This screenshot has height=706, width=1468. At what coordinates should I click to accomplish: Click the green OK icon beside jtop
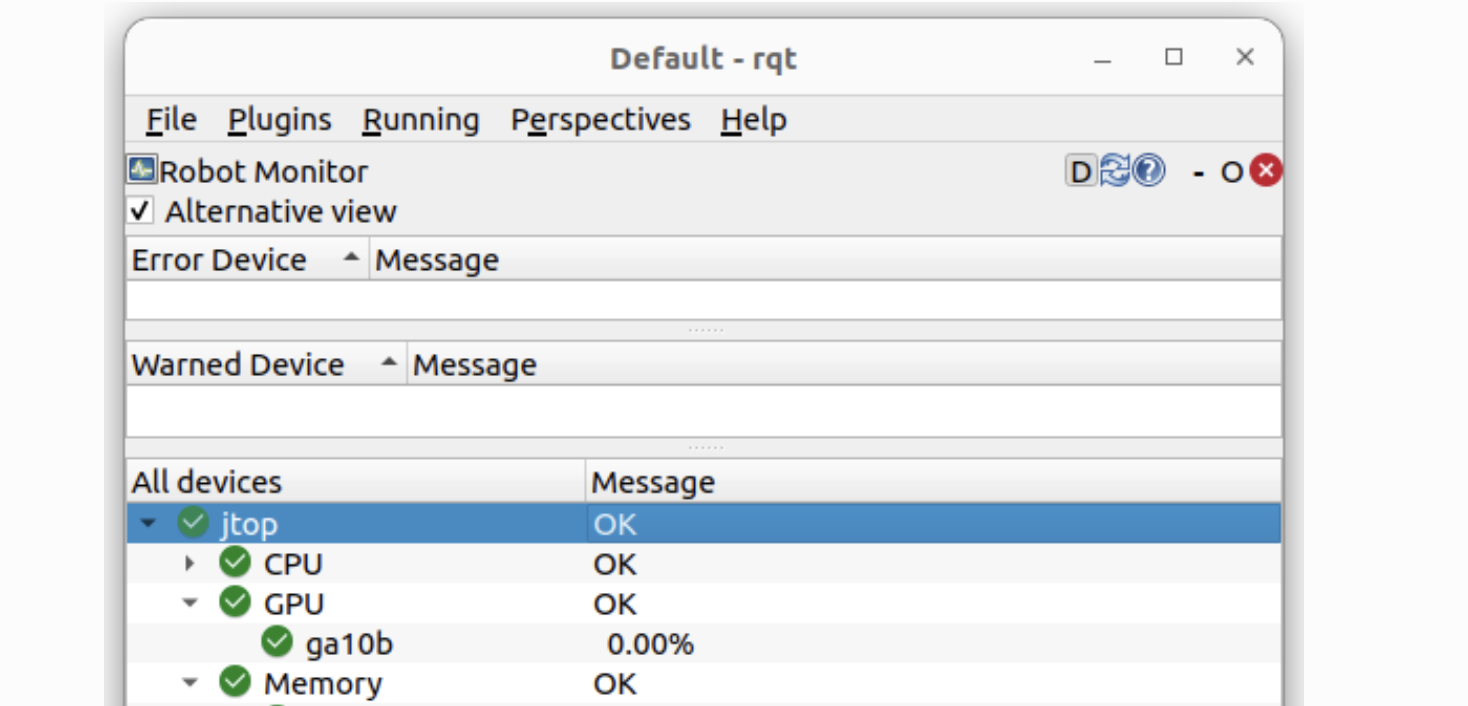pos(192,523)
